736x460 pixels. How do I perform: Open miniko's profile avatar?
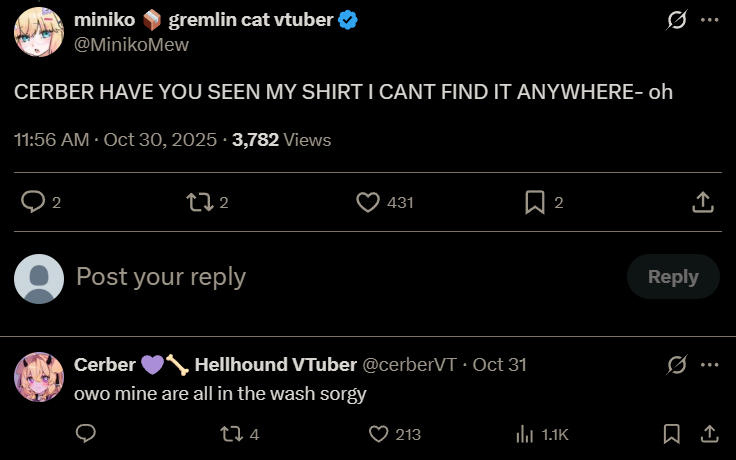pos(40,30)
